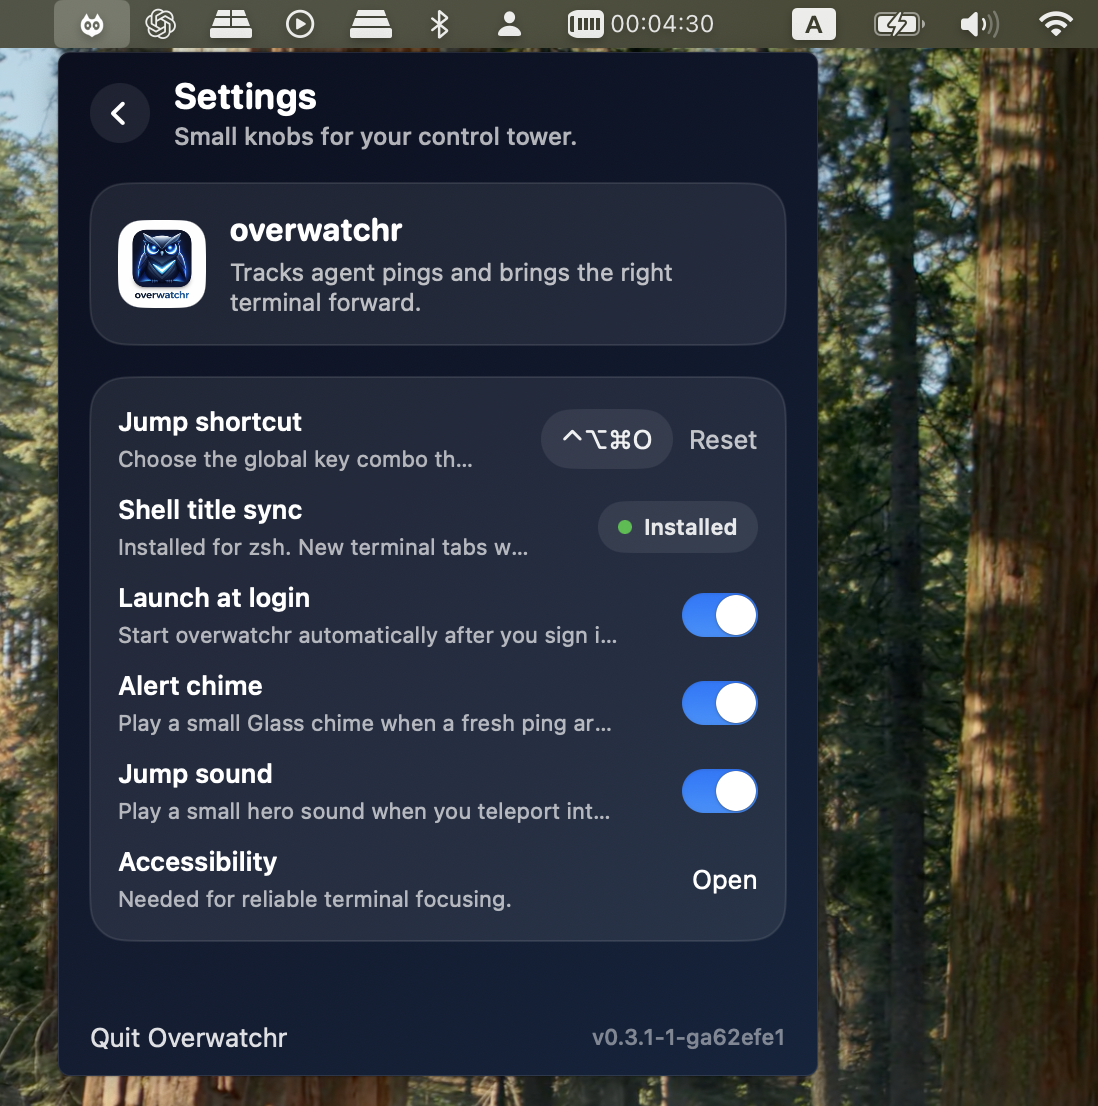
Task: Open the input source "A" menu
Action: coord(814,24)
